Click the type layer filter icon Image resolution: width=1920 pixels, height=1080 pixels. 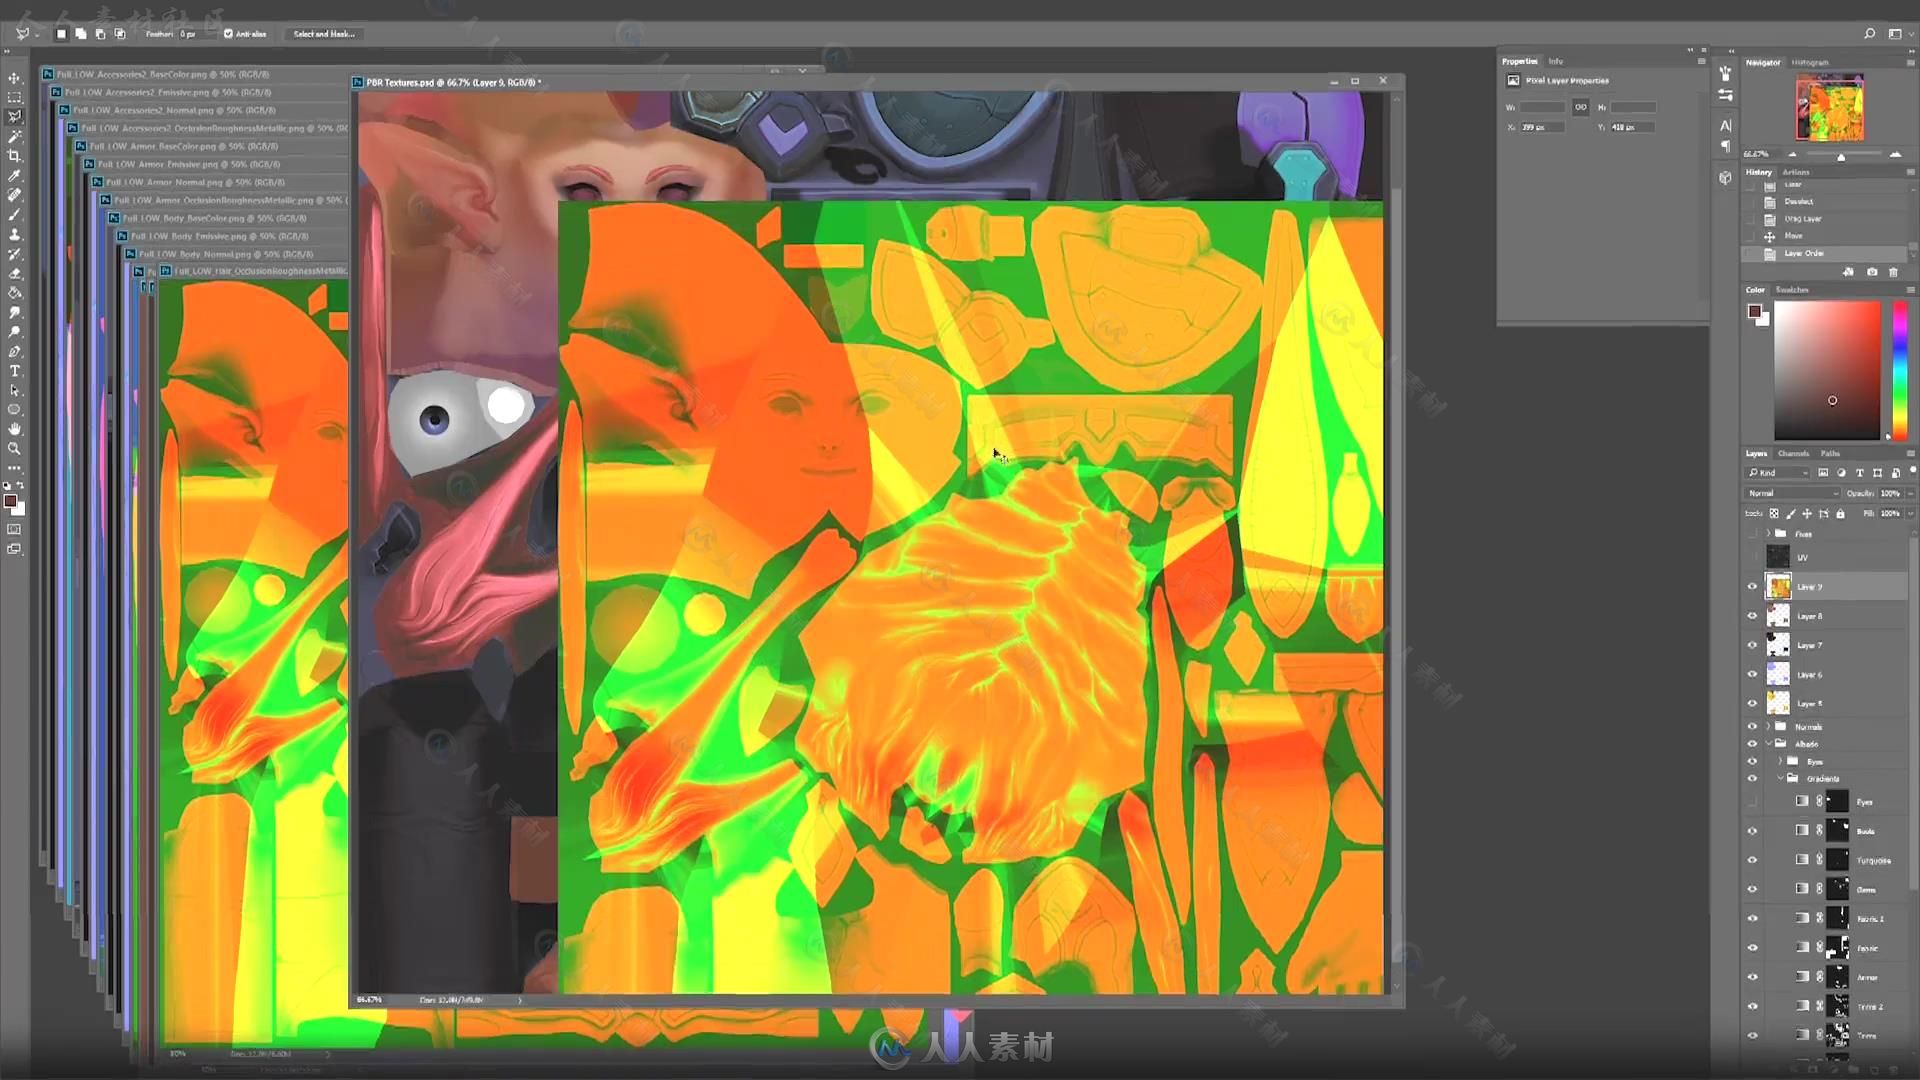[1859, 473]
